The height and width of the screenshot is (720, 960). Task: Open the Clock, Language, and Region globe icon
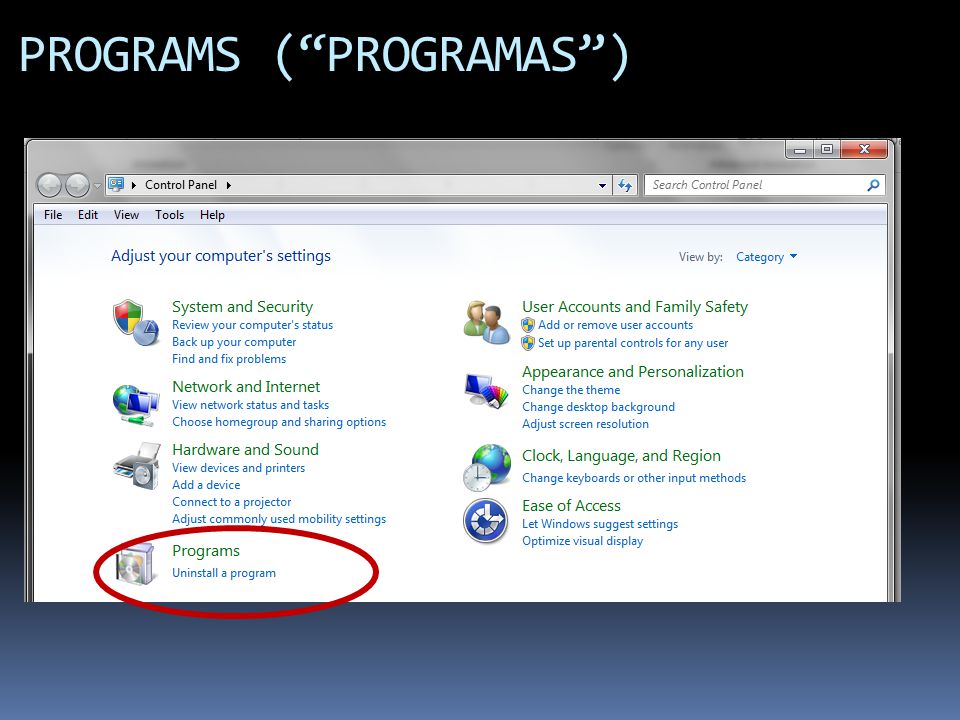(487, 468)
